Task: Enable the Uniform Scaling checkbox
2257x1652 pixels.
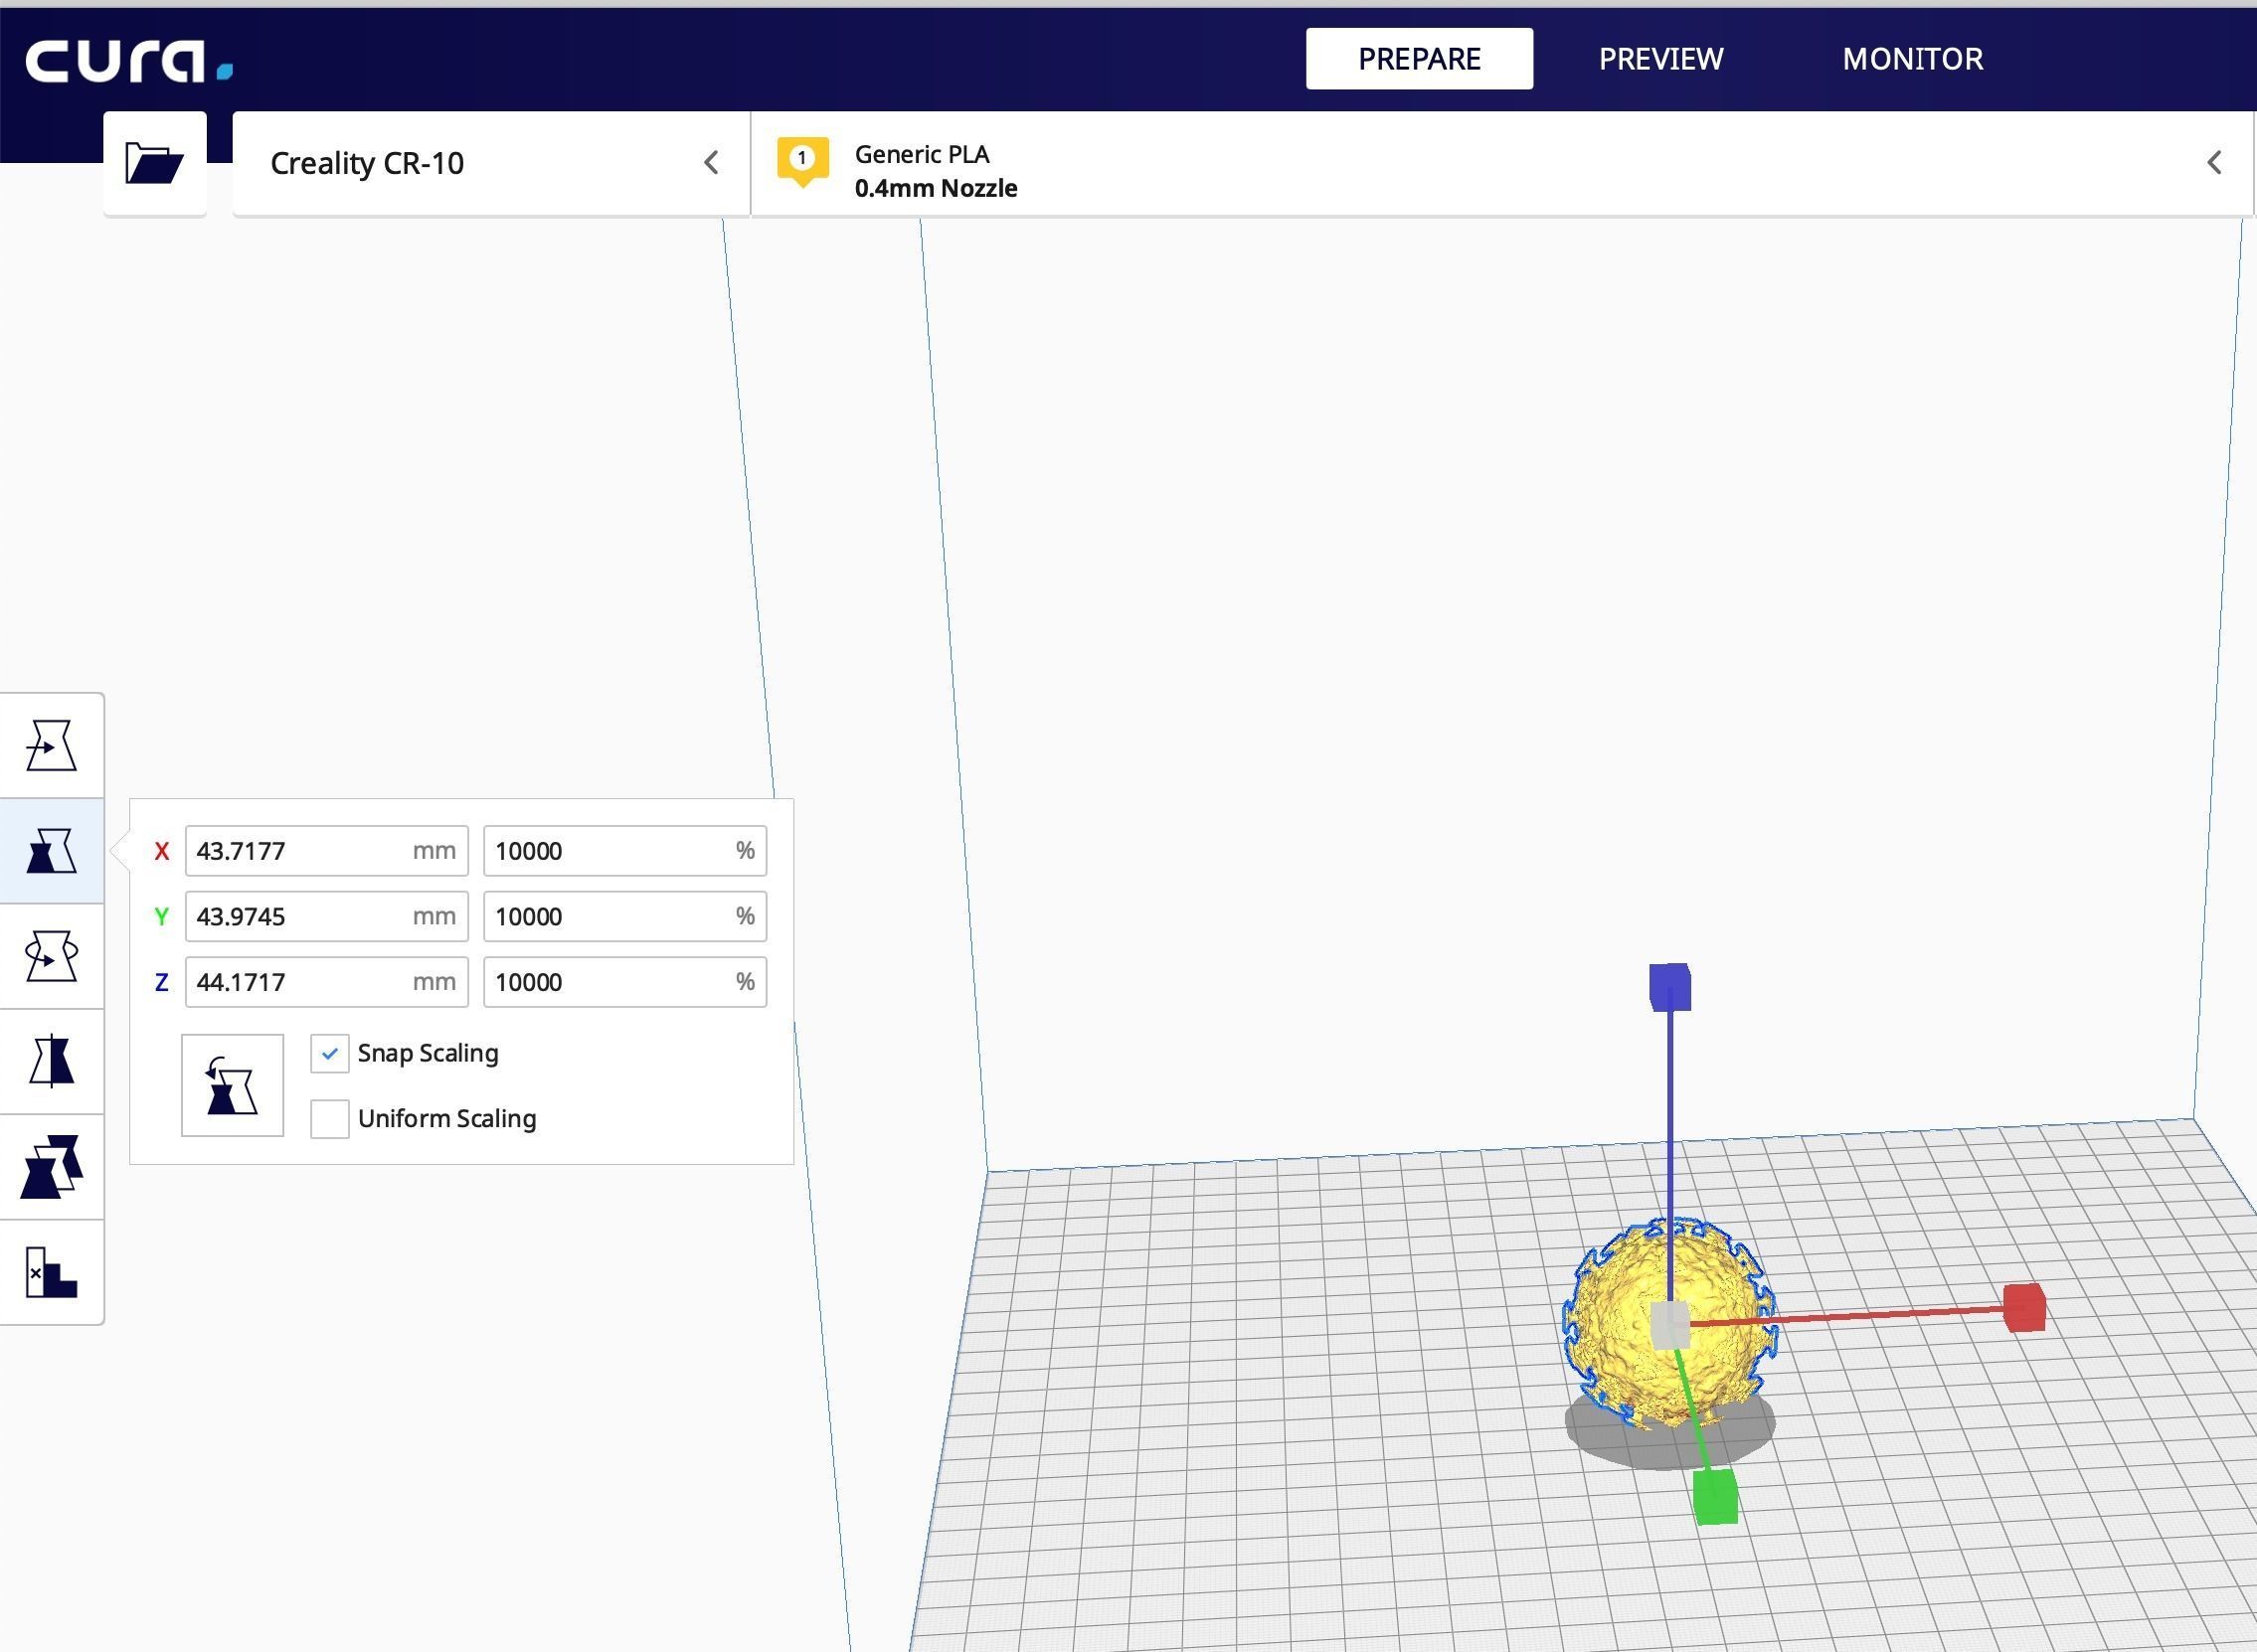Action: pyautogui.click(x=329, y=1119)
